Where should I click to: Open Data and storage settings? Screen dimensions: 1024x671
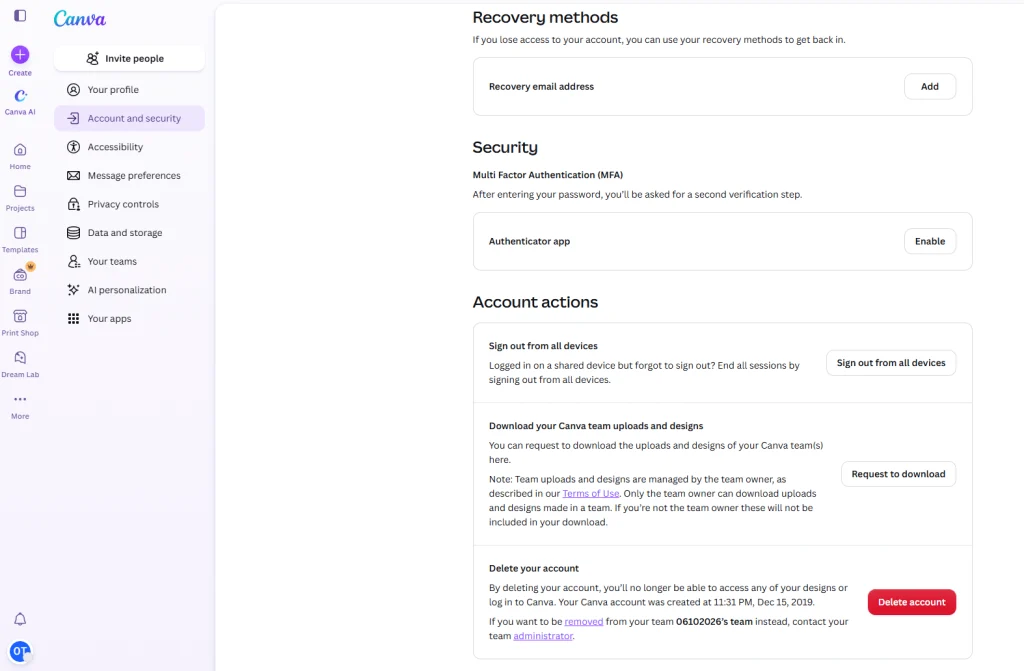pos(129,233)
